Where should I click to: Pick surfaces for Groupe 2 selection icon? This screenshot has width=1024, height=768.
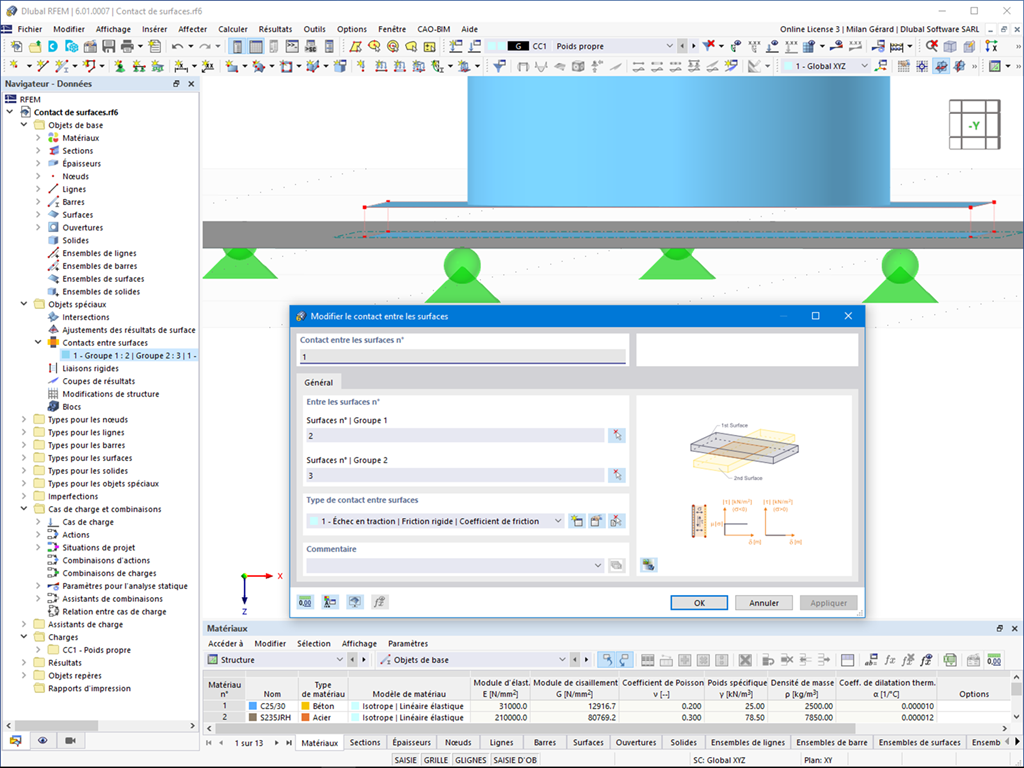616,475
